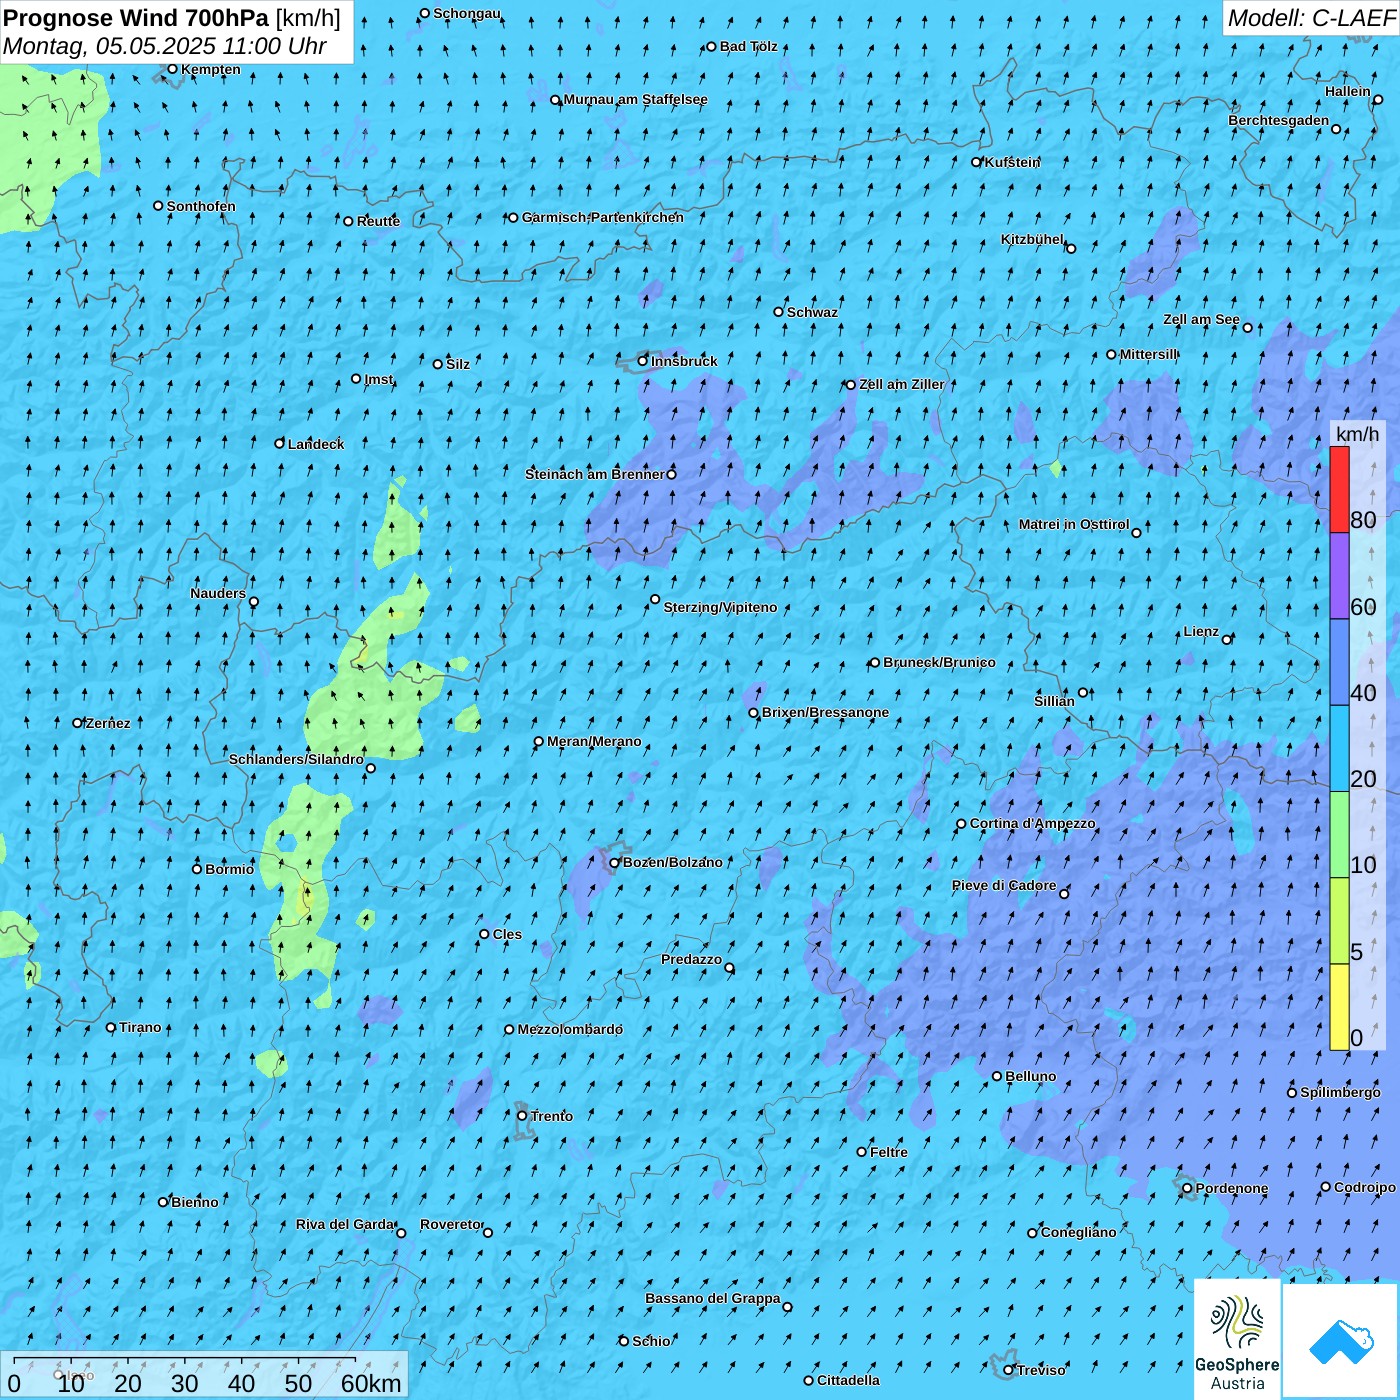This screenshot has width=1400, height=1400.
Task: Click the blue logo in the bottom-right corner
Action: coord(1341,1341)
